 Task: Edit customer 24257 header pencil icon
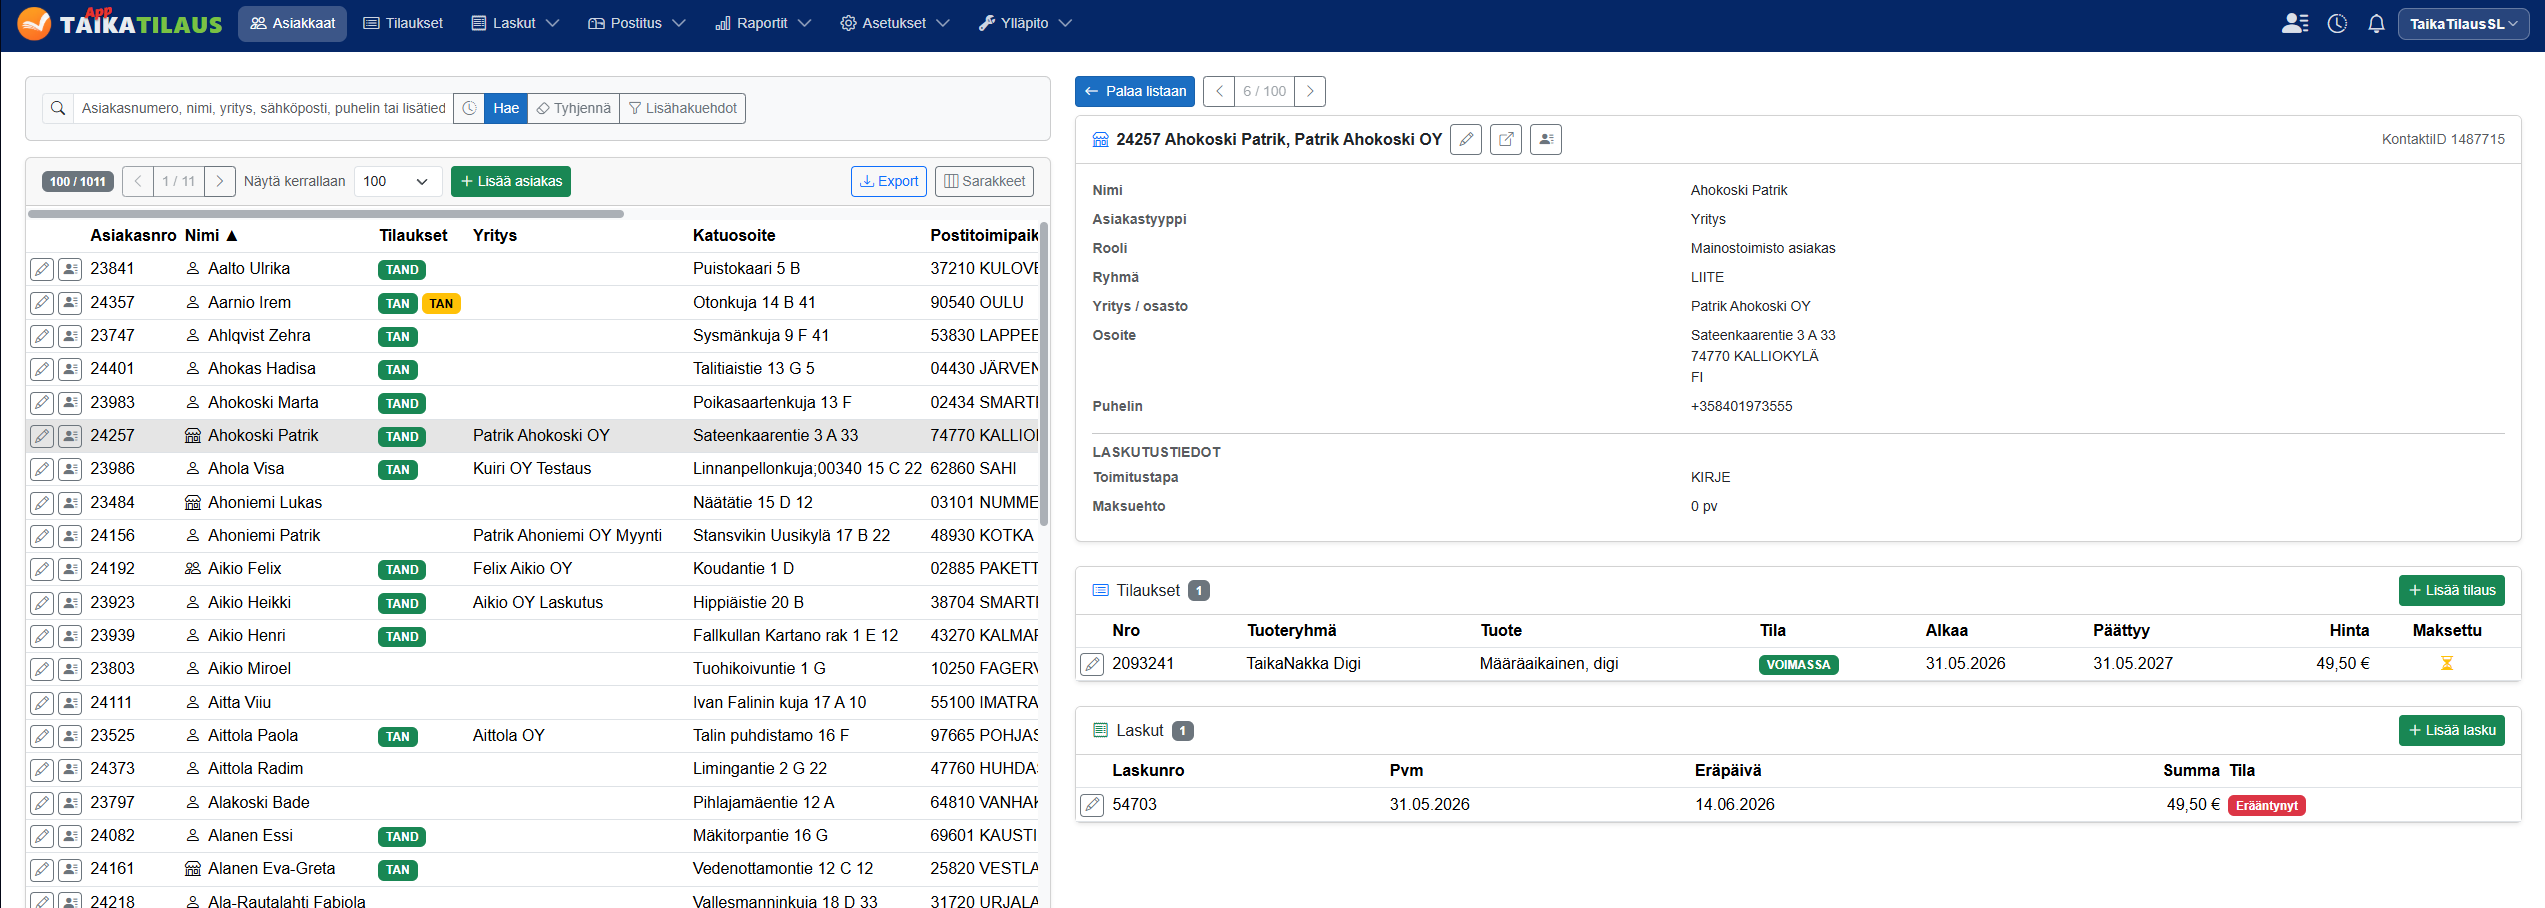pos(1466,139)
